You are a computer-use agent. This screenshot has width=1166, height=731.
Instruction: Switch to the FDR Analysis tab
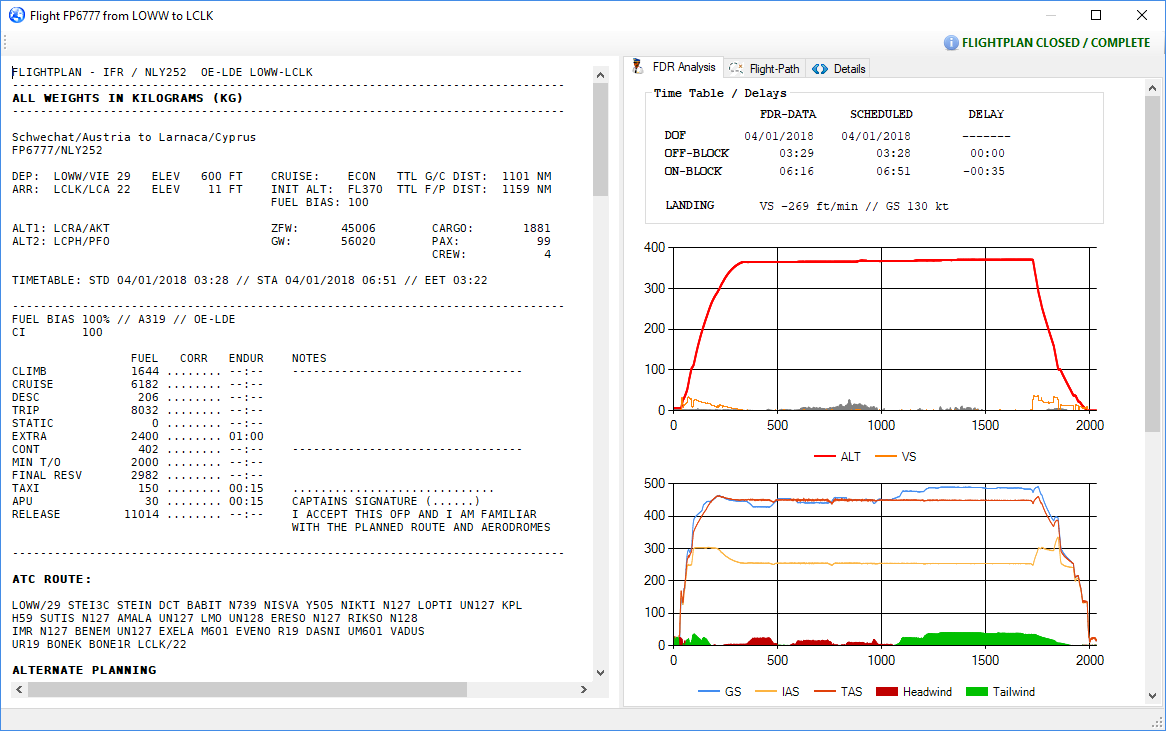673,67
